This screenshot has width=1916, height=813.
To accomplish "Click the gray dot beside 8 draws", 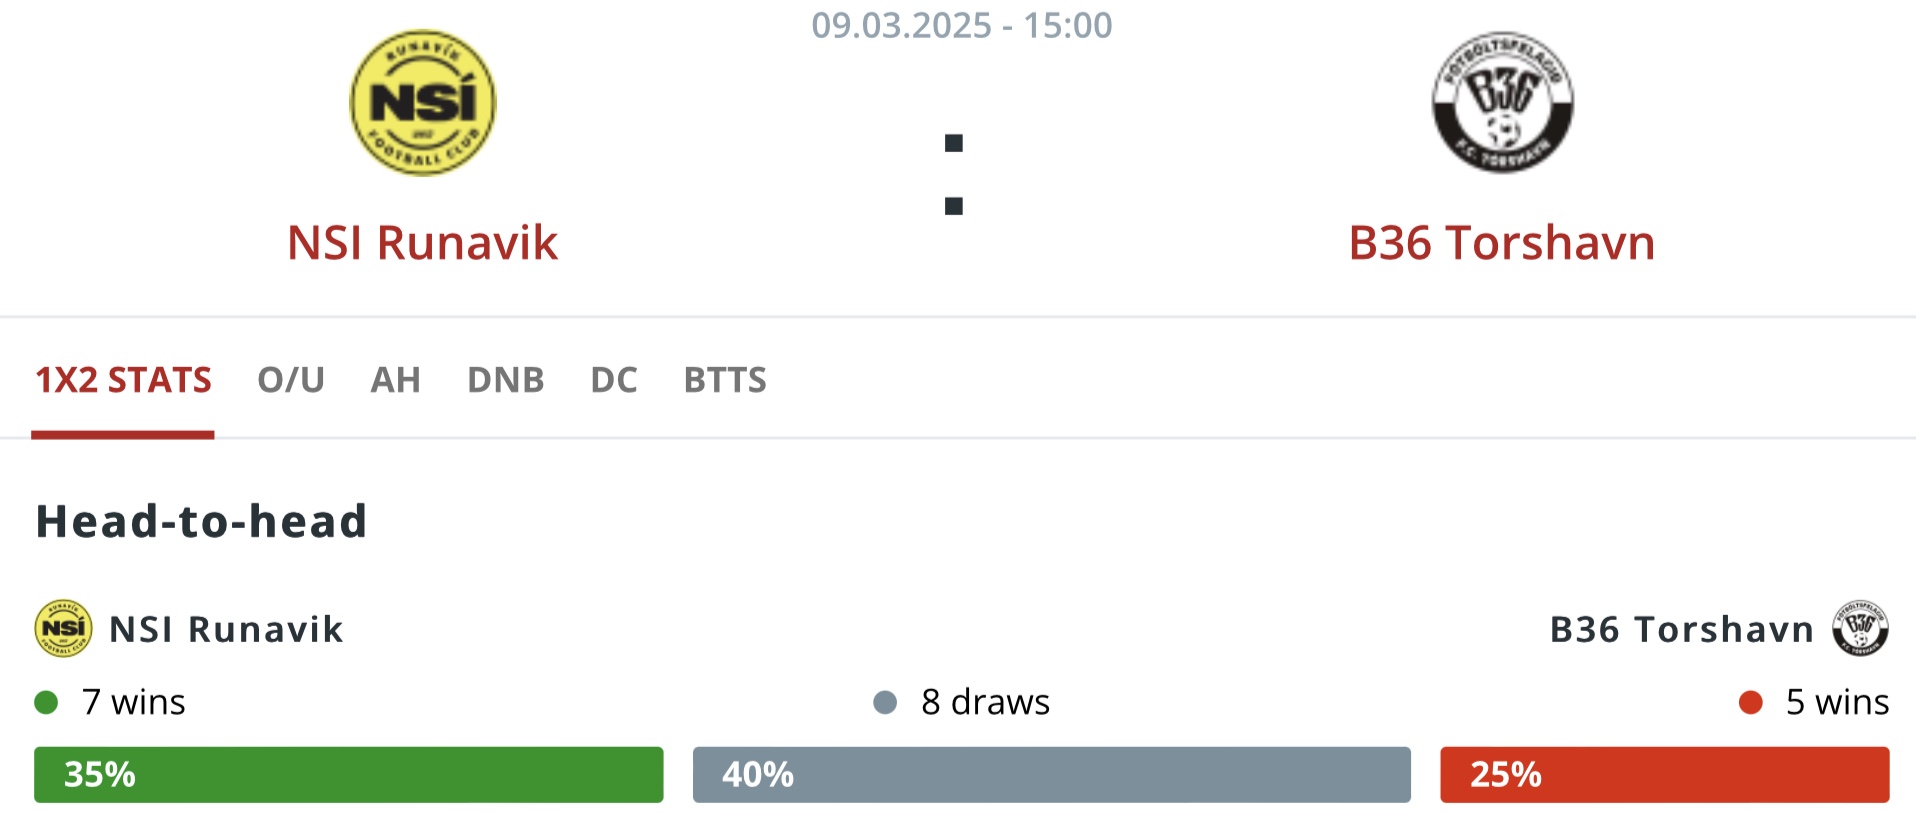I will coord(885,702).
